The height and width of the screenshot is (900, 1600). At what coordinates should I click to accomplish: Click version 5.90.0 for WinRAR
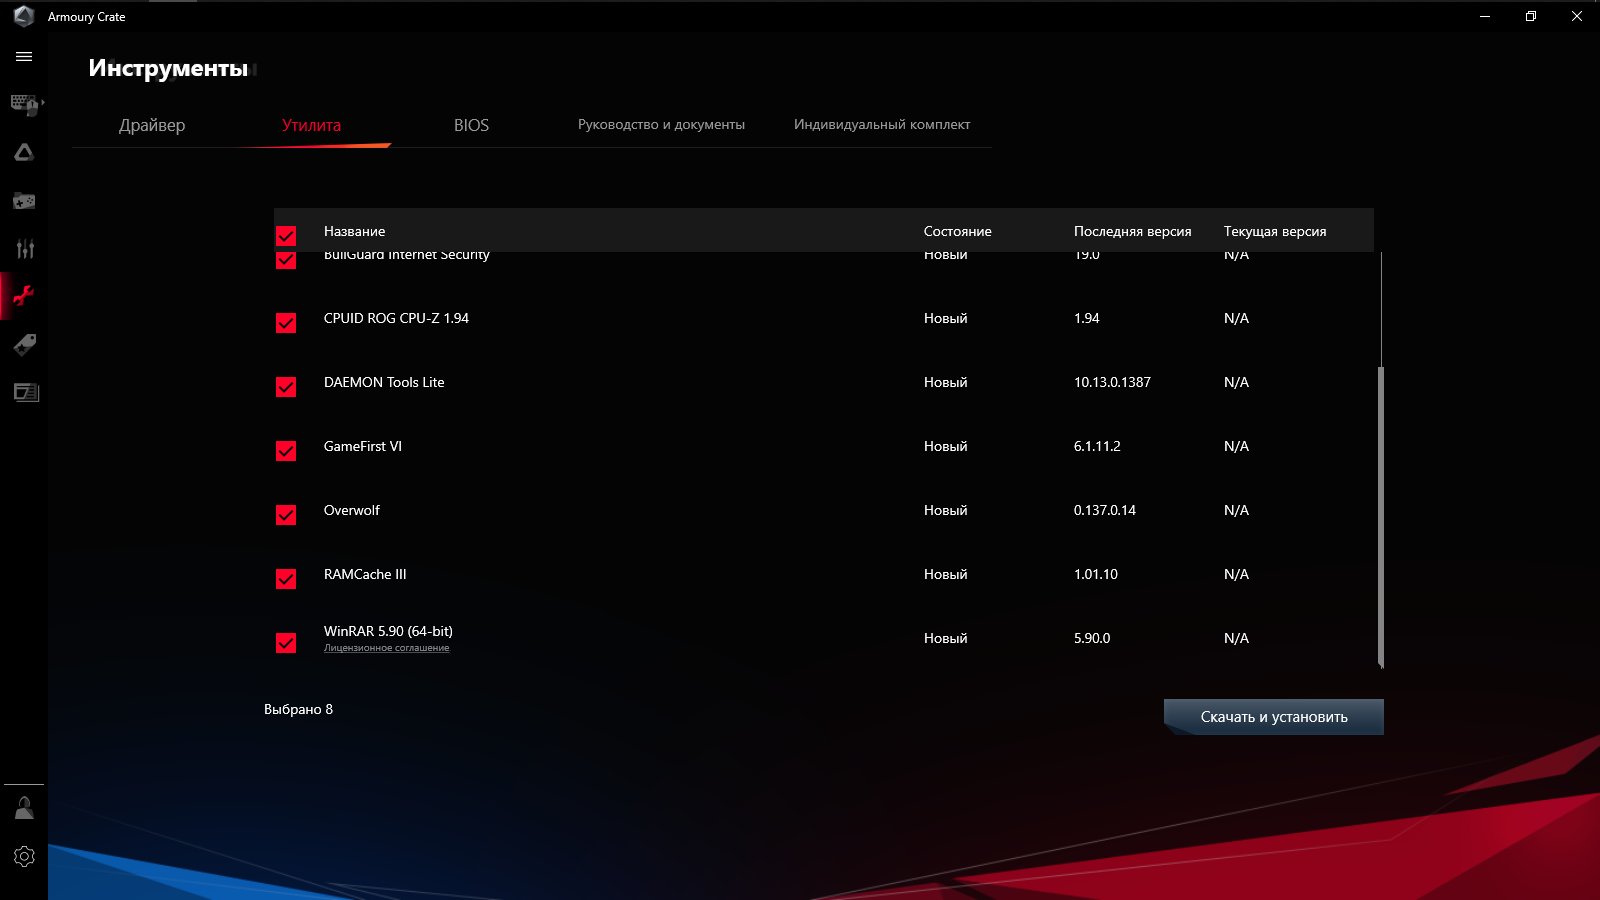[x=1092, y=638]
